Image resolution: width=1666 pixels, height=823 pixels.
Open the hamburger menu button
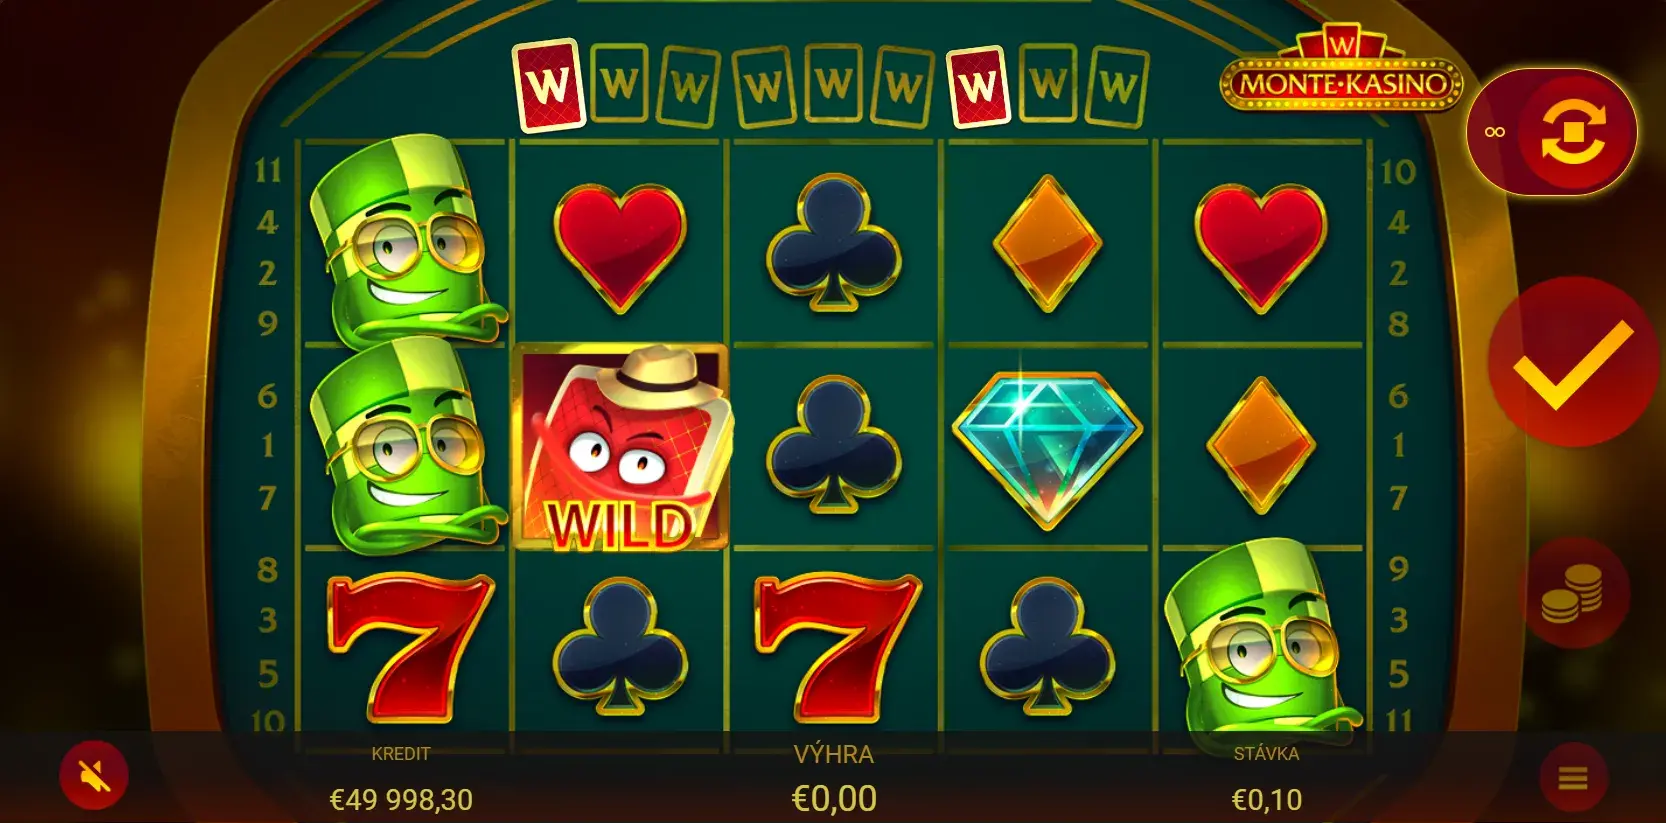pos(1573,777)
